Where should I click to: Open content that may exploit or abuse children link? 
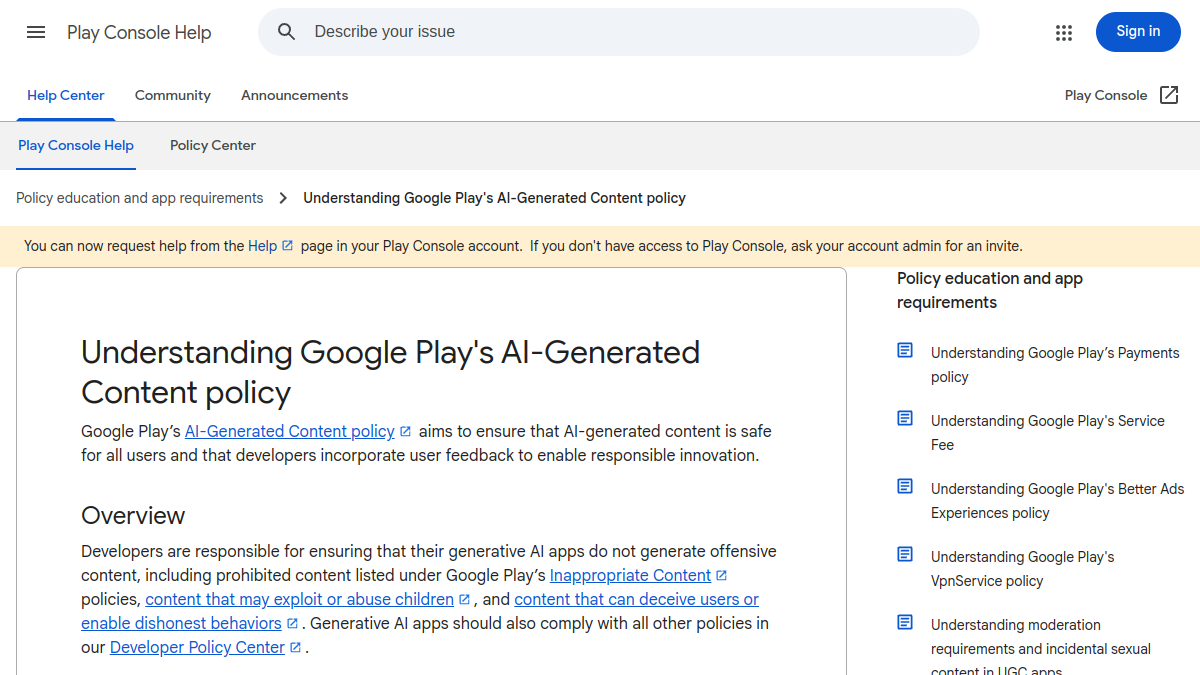[x=300, y=600]
